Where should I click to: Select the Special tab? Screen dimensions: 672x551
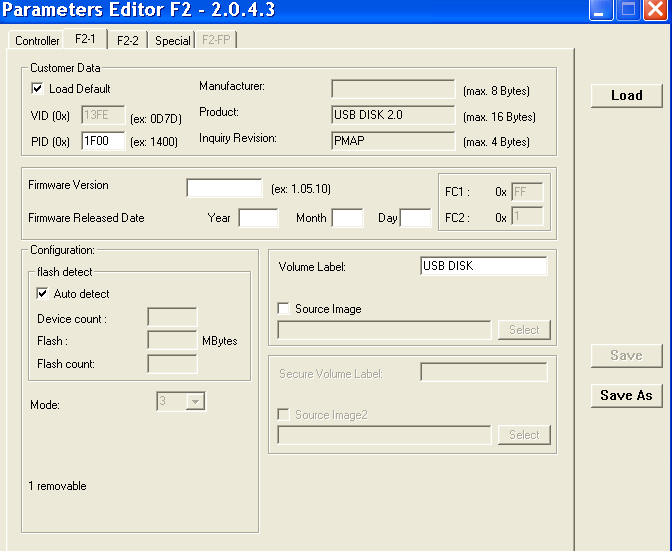[172, 41]
